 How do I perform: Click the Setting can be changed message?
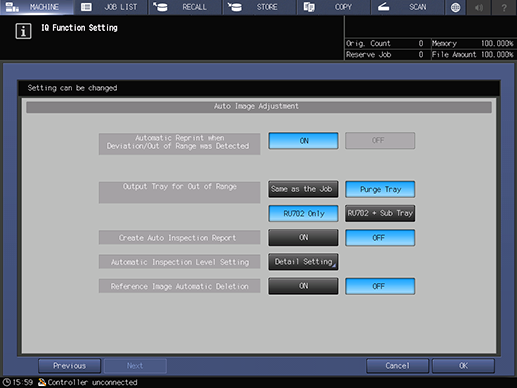(72, 88)
